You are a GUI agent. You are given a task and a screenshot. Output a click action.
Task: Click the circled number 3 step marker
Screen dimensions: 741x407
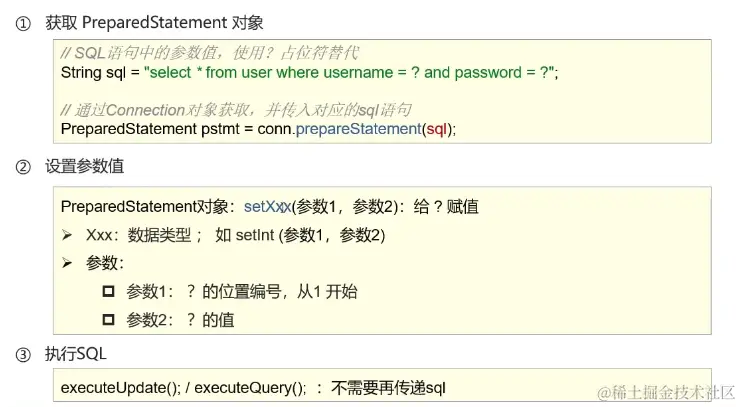click(x=23, y=355)
